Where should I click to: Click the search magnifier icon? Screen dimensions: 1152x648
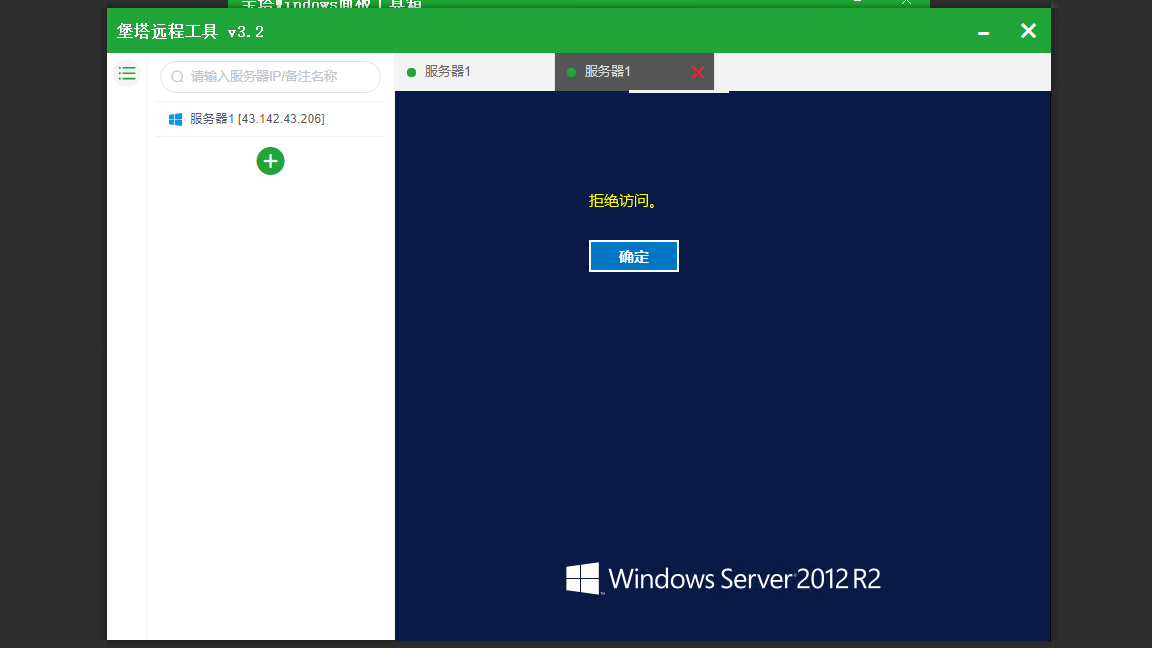[177, 76]
